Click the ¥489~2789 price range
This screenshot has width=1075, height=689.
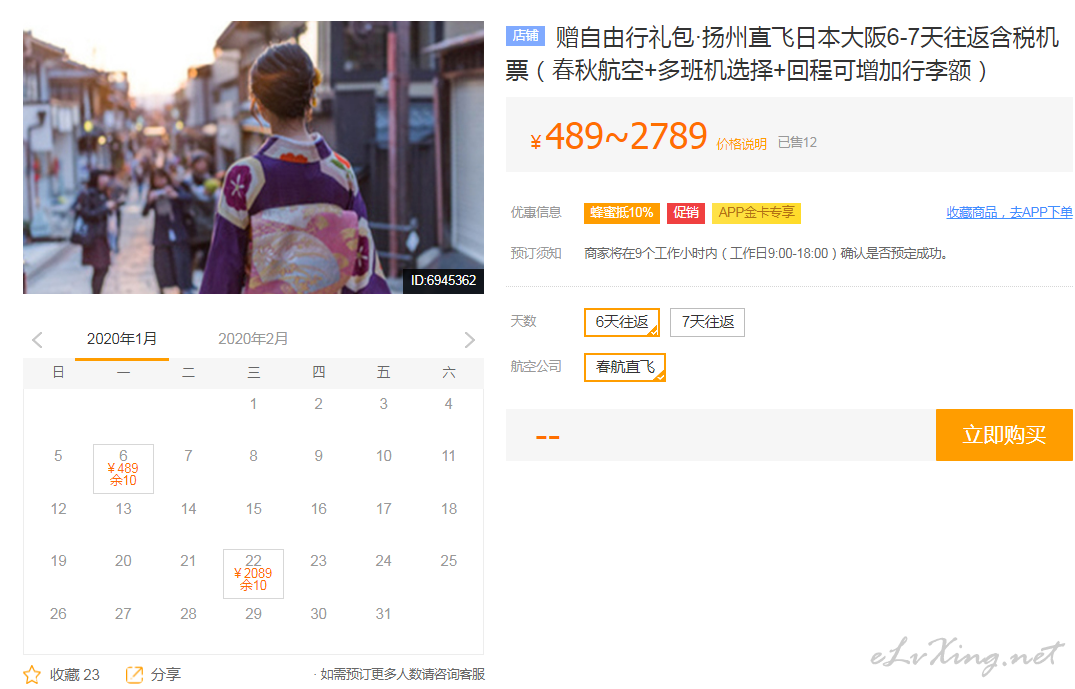pos(618,136)
